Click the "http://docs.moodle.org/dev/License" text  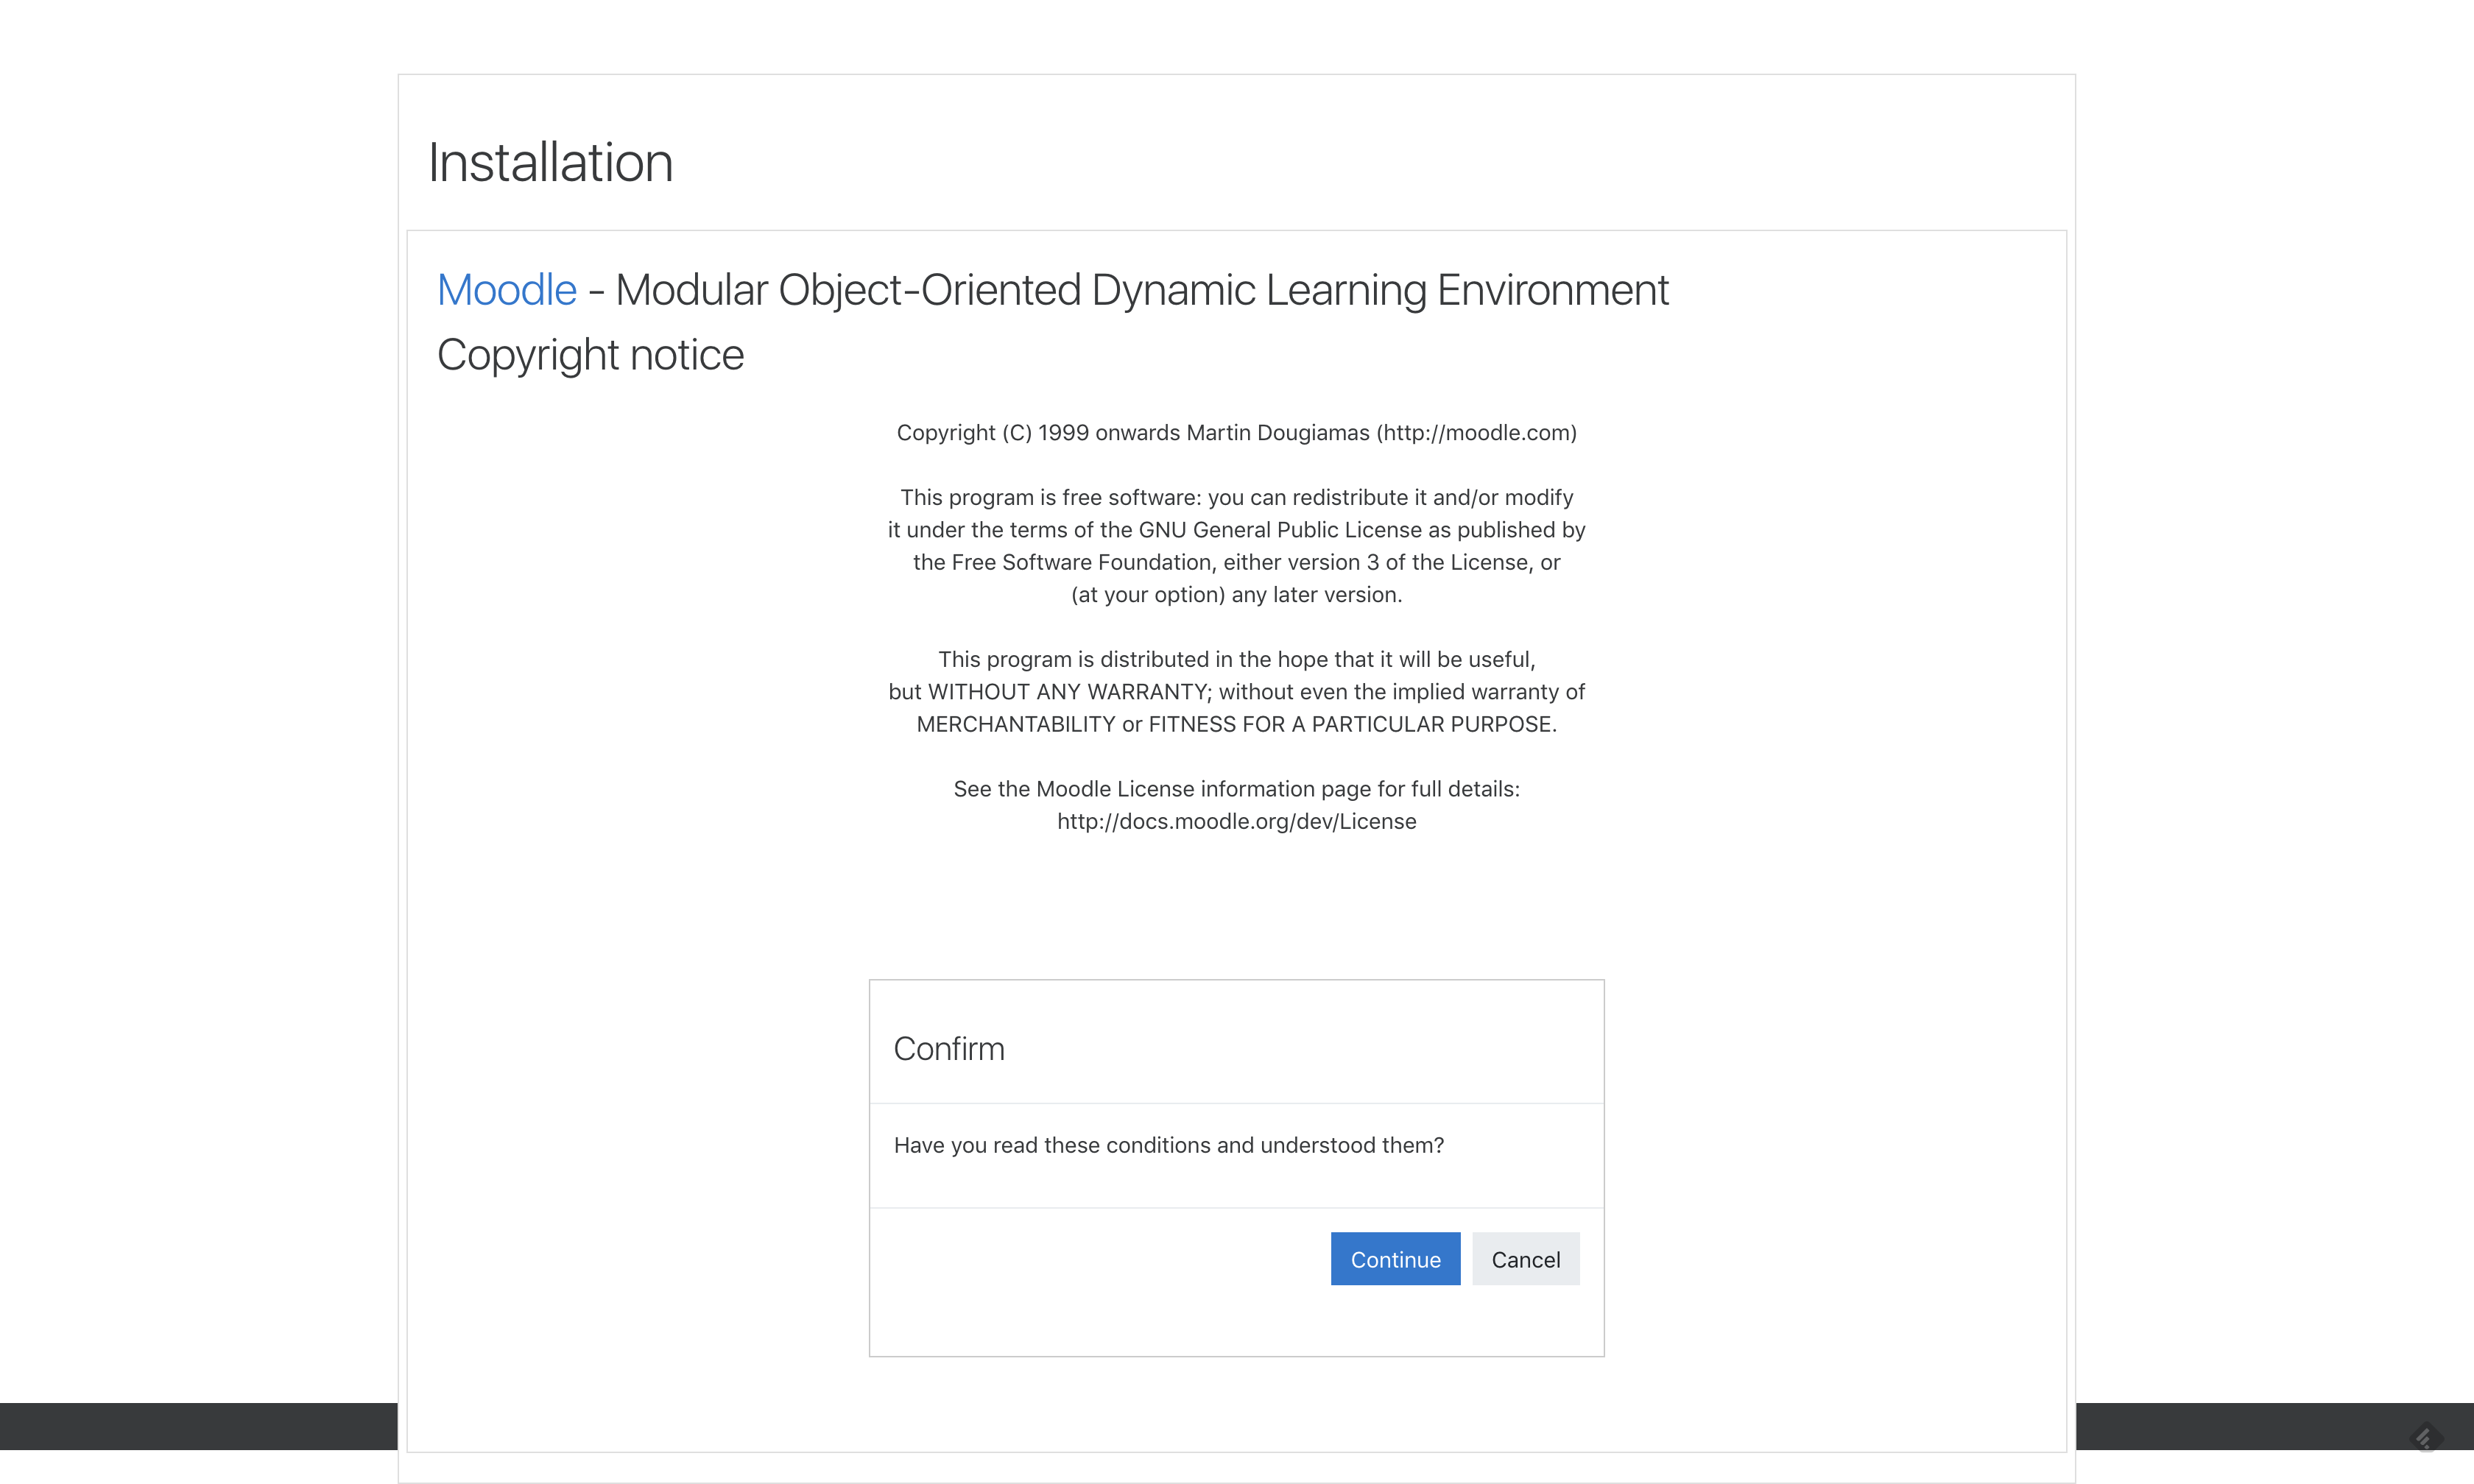click(1237, 821)
